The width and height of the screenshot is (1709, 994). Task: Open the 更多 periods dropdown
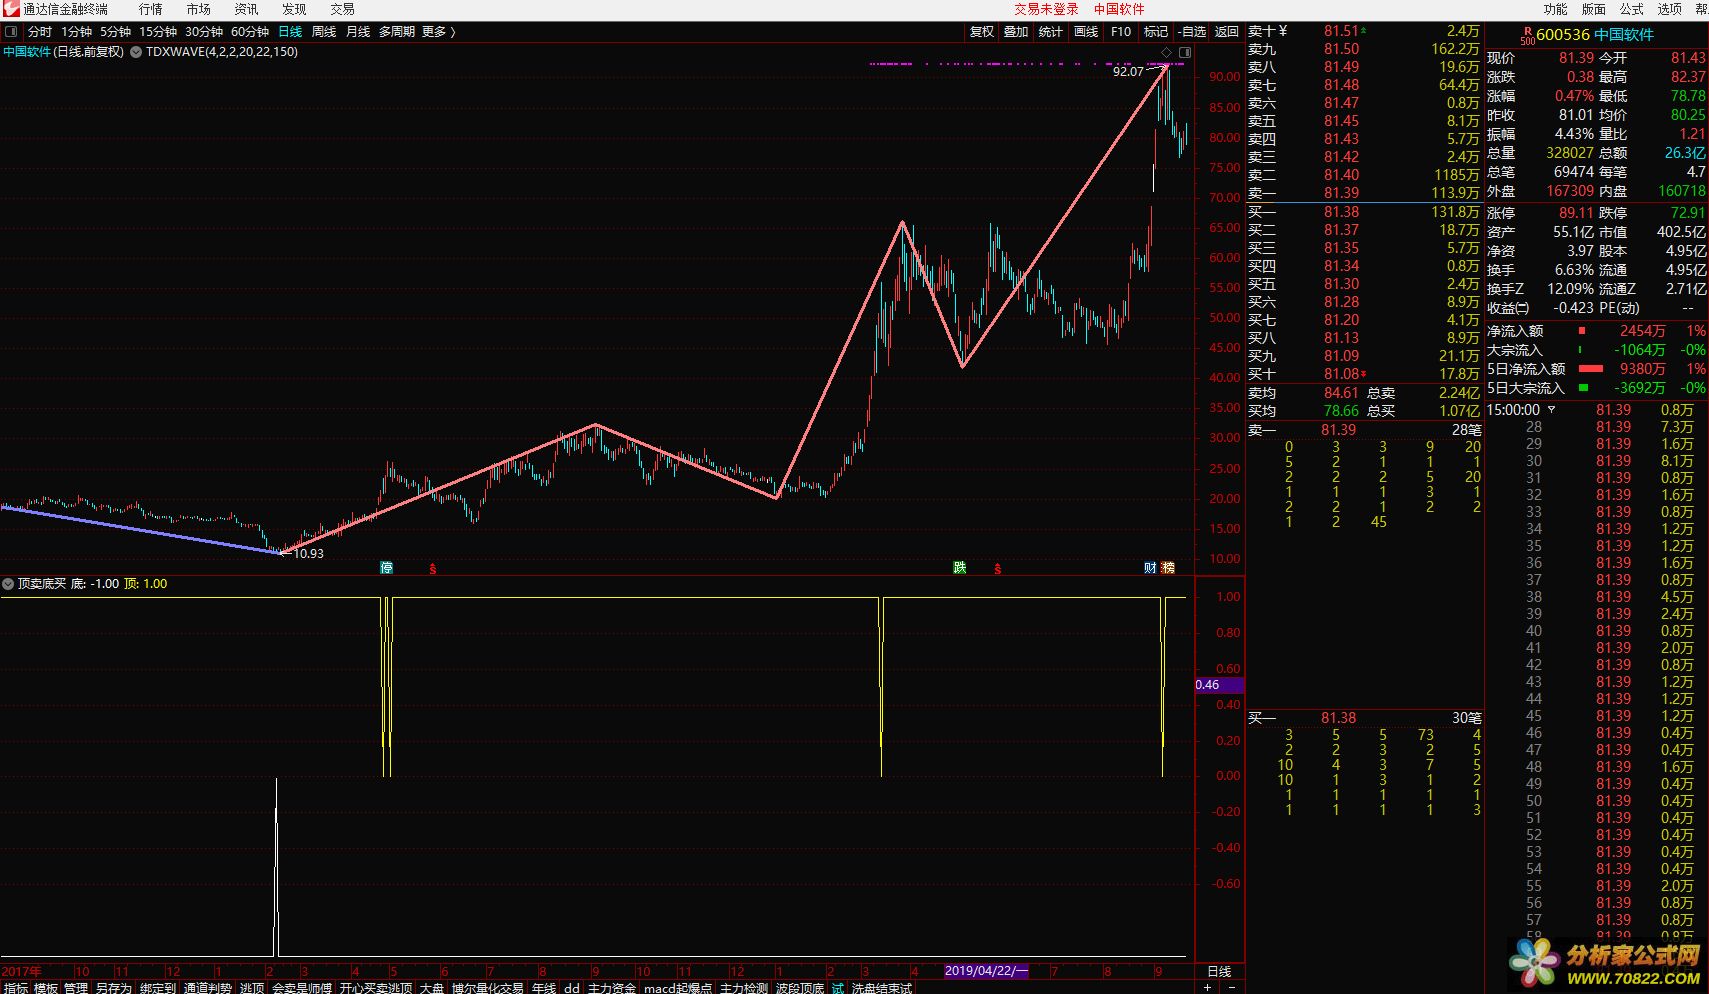pos(438,32)
